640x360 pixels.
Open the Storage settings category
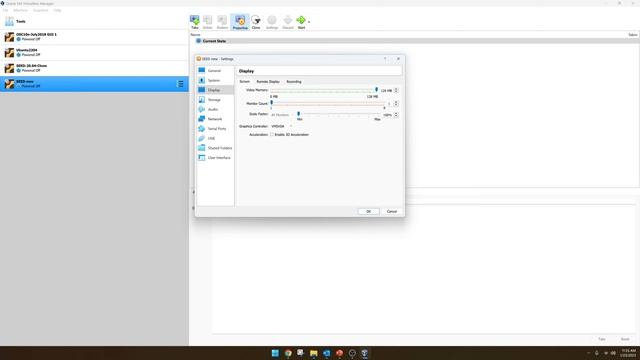pyautogui.click(x=215, y=100)
